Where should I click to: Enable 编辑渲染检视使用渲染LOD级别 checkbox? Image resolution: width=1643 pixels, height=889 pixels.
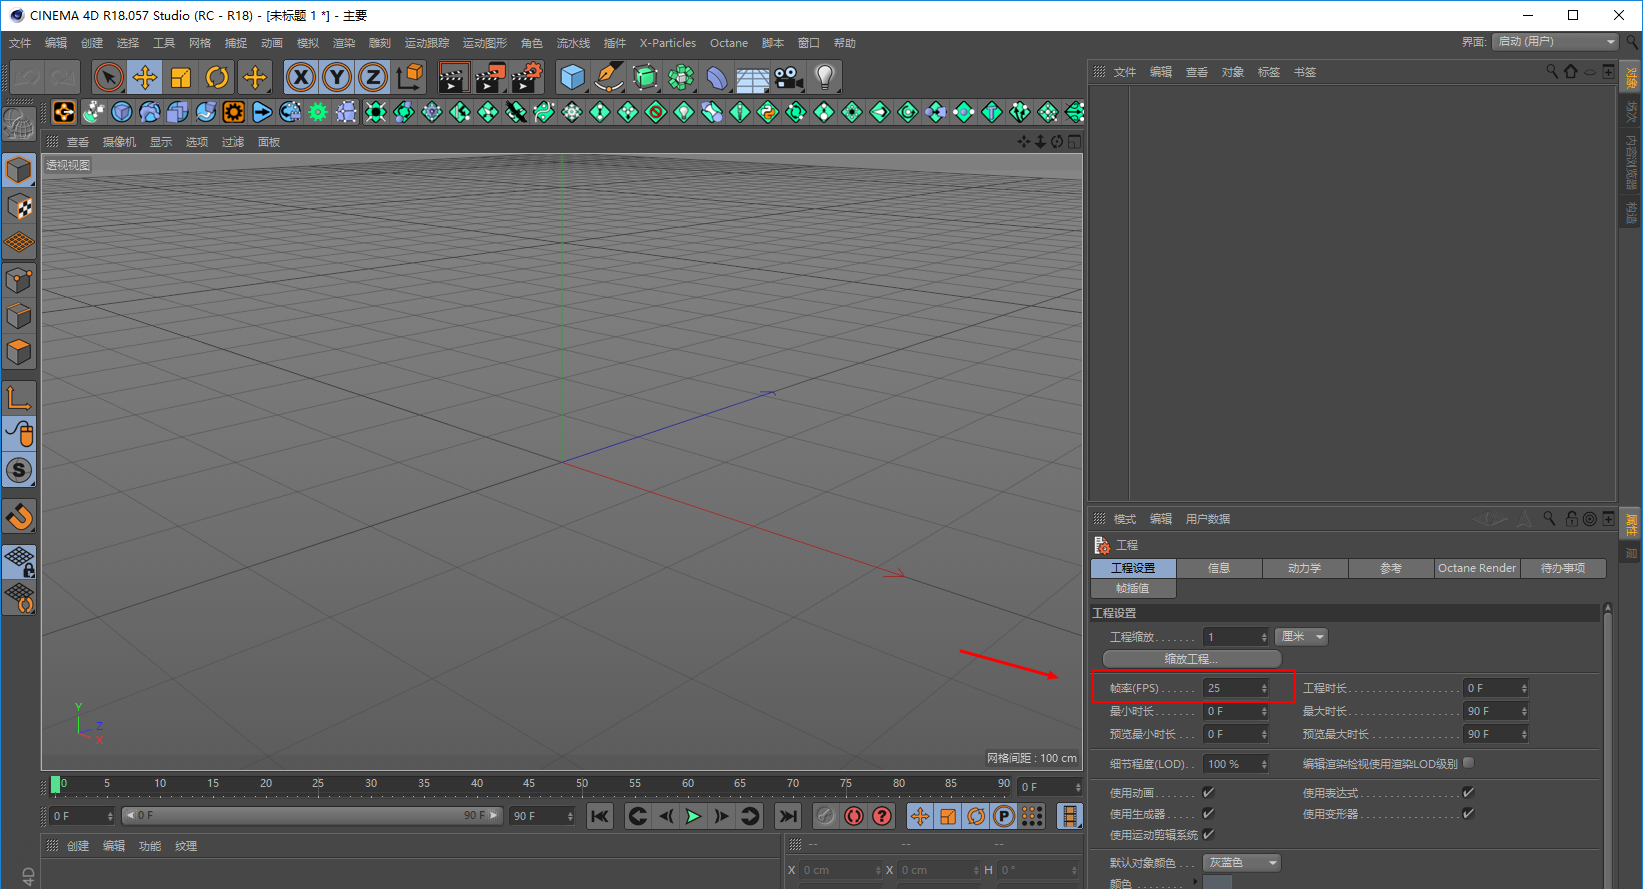(1468, 763)
